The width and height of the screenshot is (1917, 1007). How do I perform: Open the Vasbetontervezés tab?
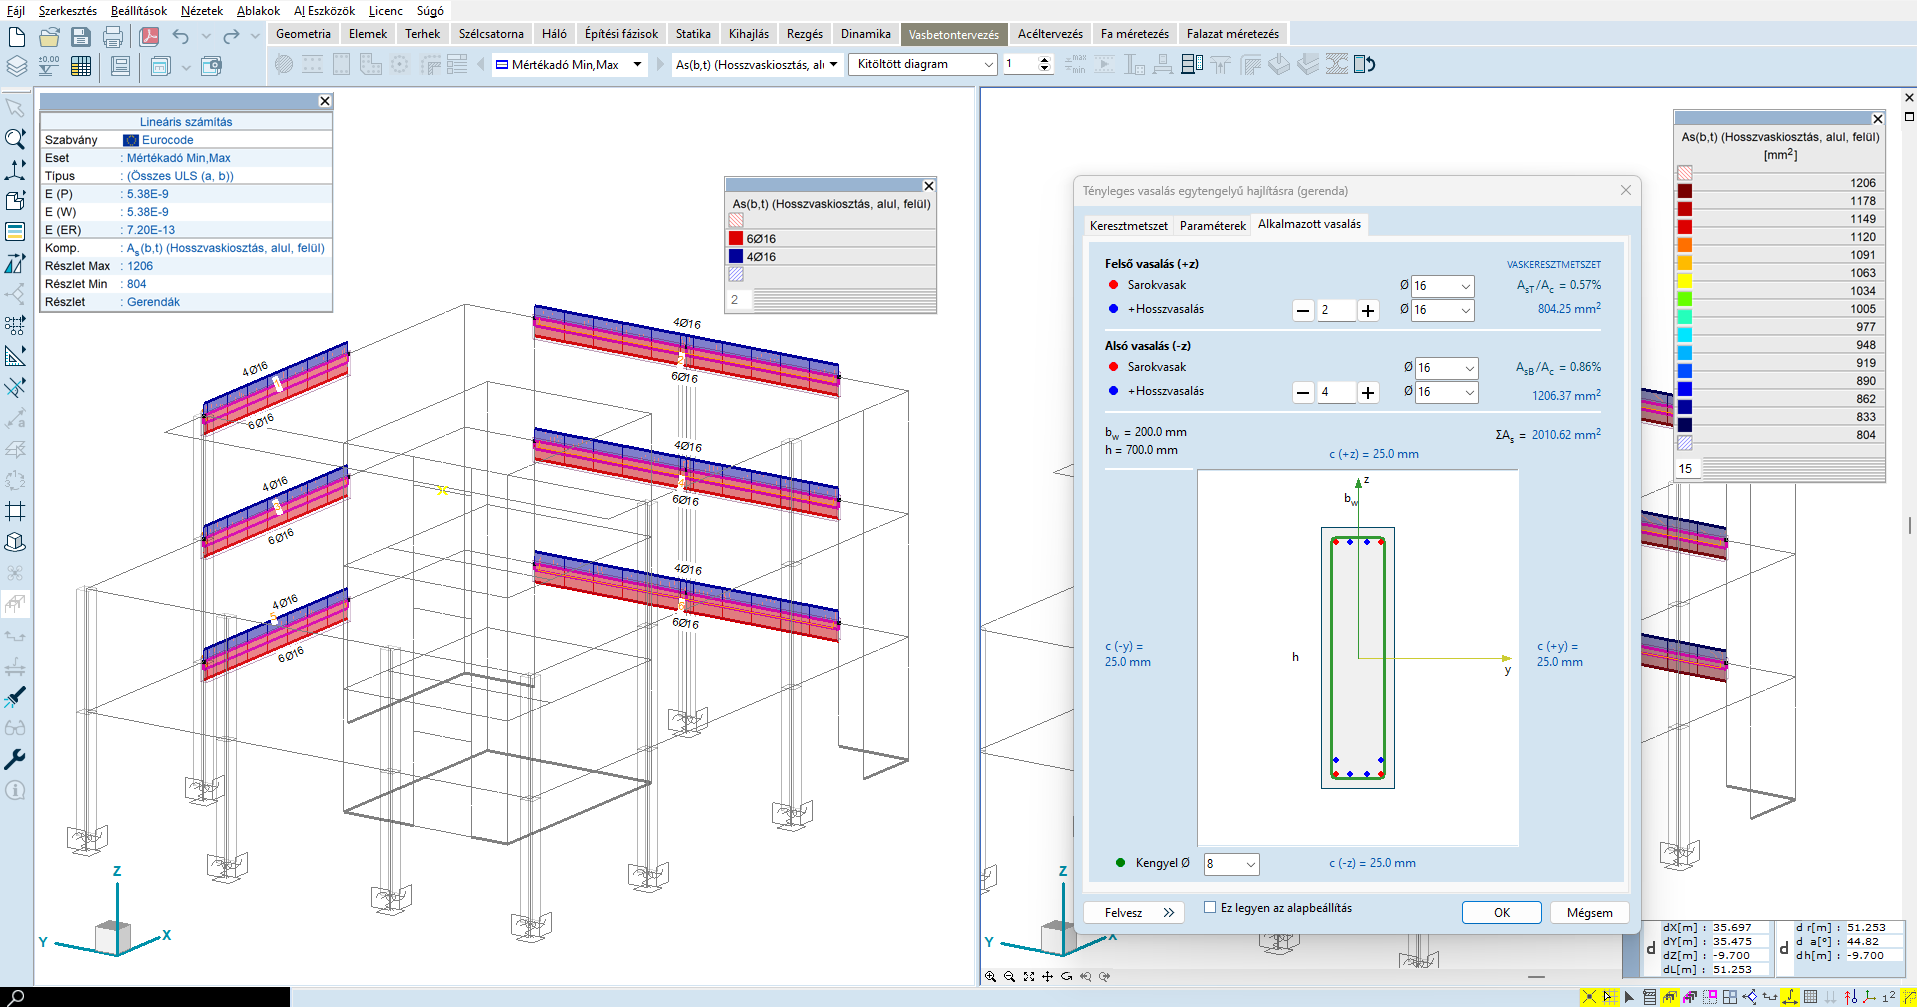tap(953, 34)
